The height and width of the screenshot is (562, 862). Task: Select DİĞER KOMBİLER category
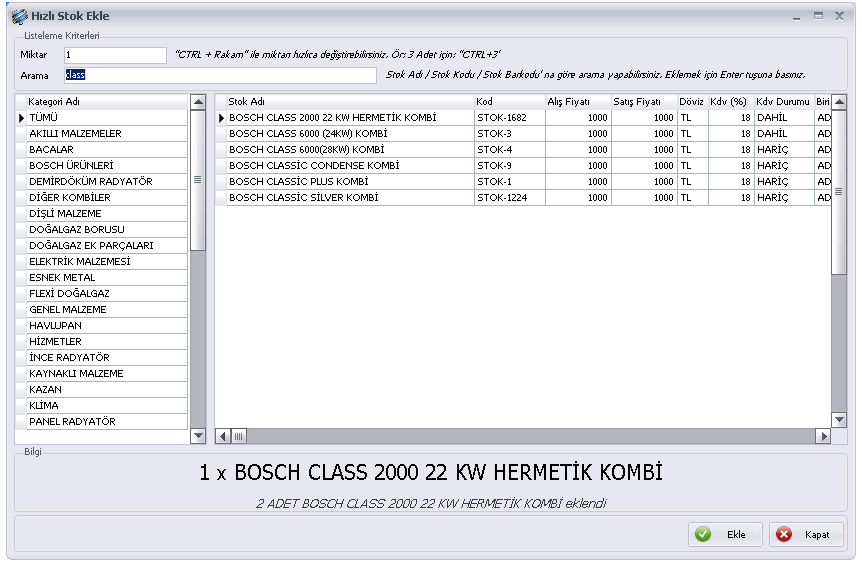click(107, 197)
